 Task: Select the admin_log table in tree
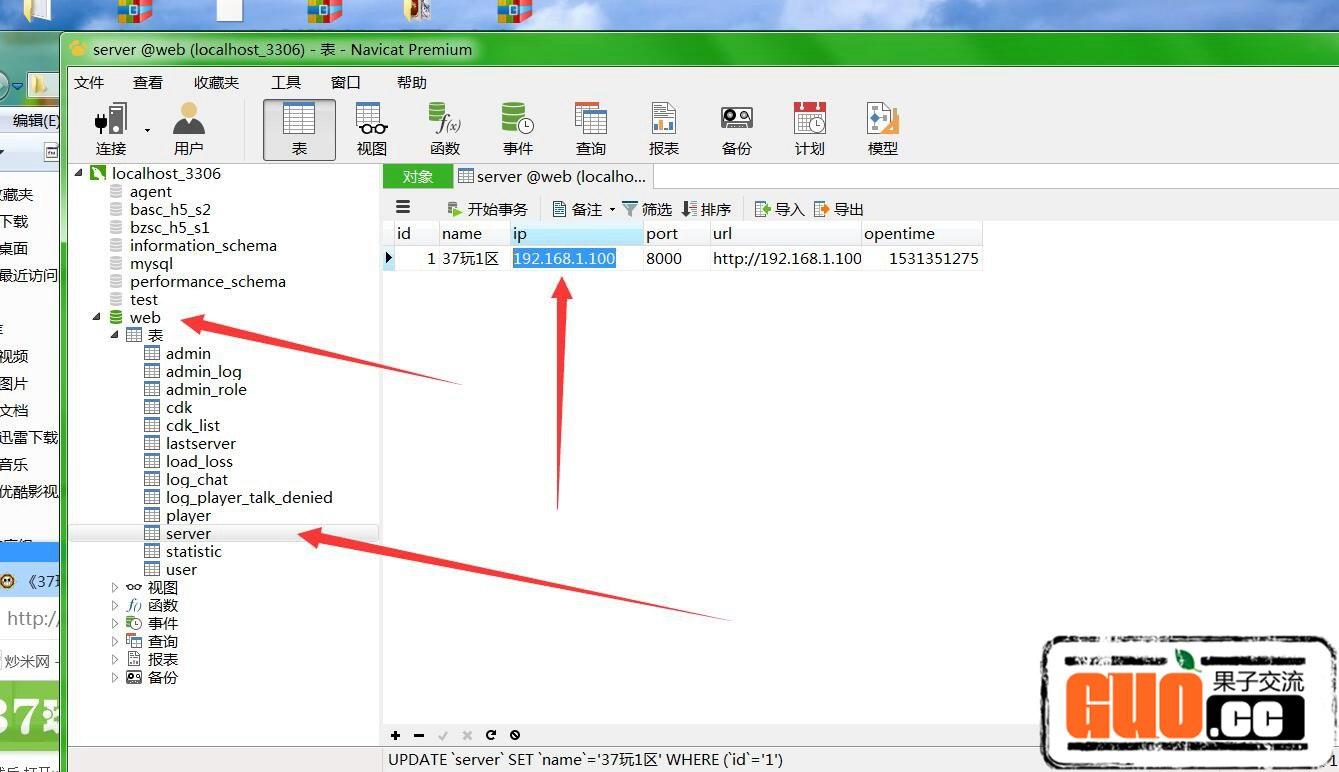[x=203, y=372]
